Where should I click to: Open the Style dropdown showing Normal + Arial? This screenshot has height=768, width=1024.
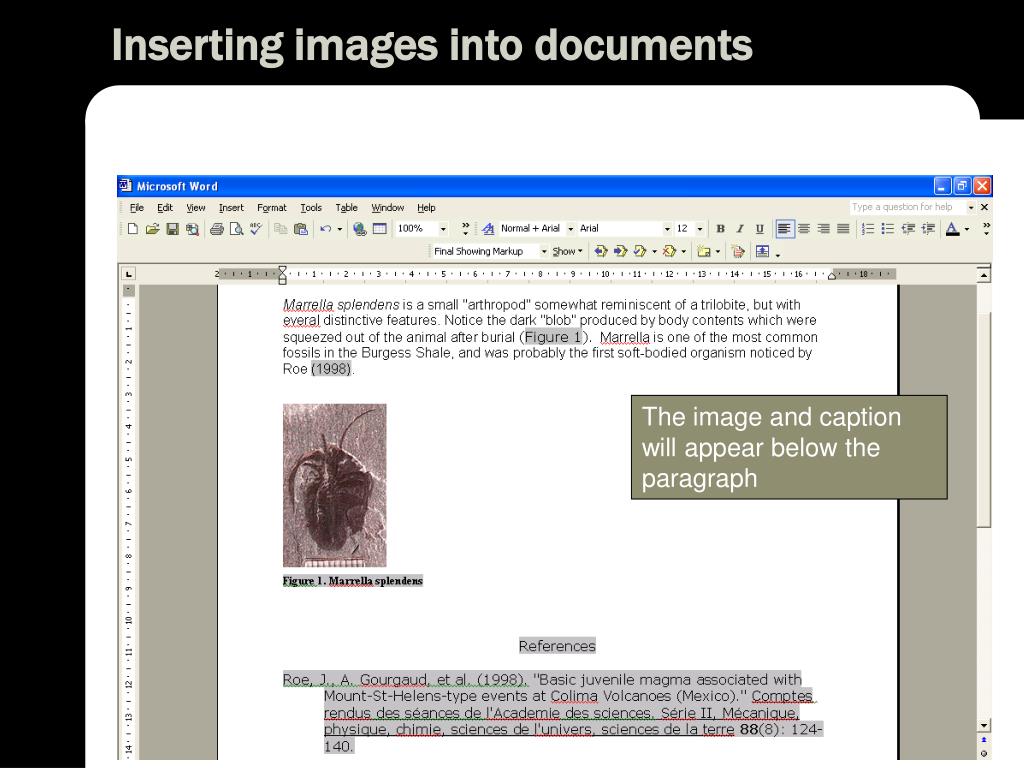point(570,229)
